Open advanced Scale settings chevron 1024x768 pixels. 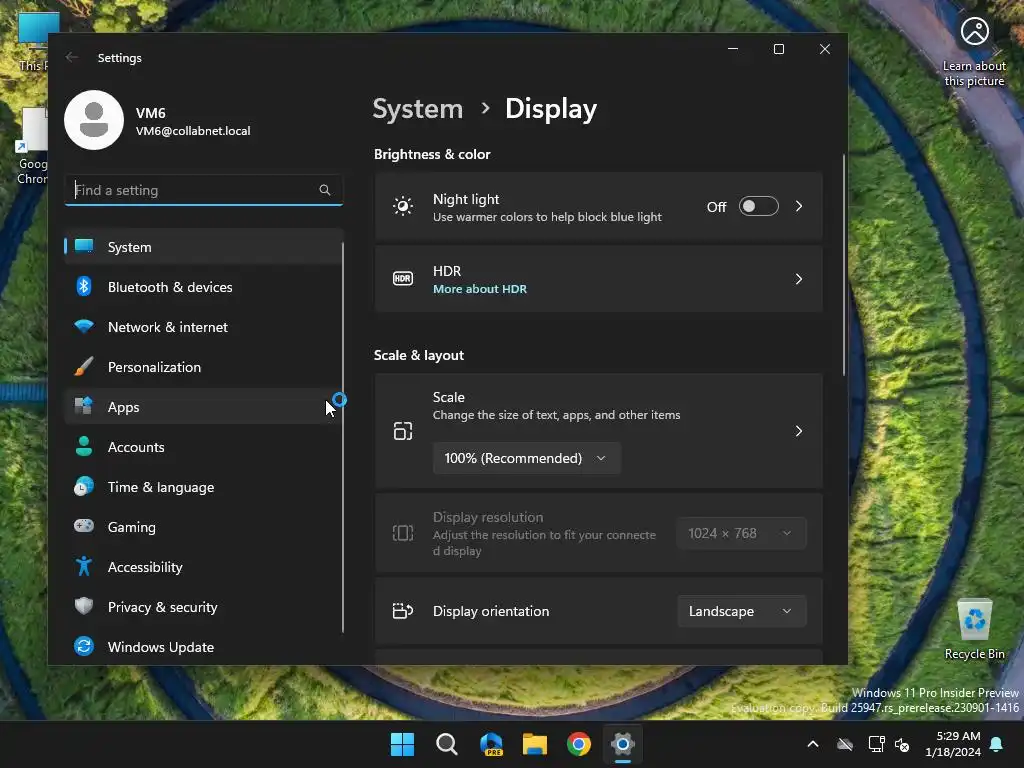coord(799,431)
